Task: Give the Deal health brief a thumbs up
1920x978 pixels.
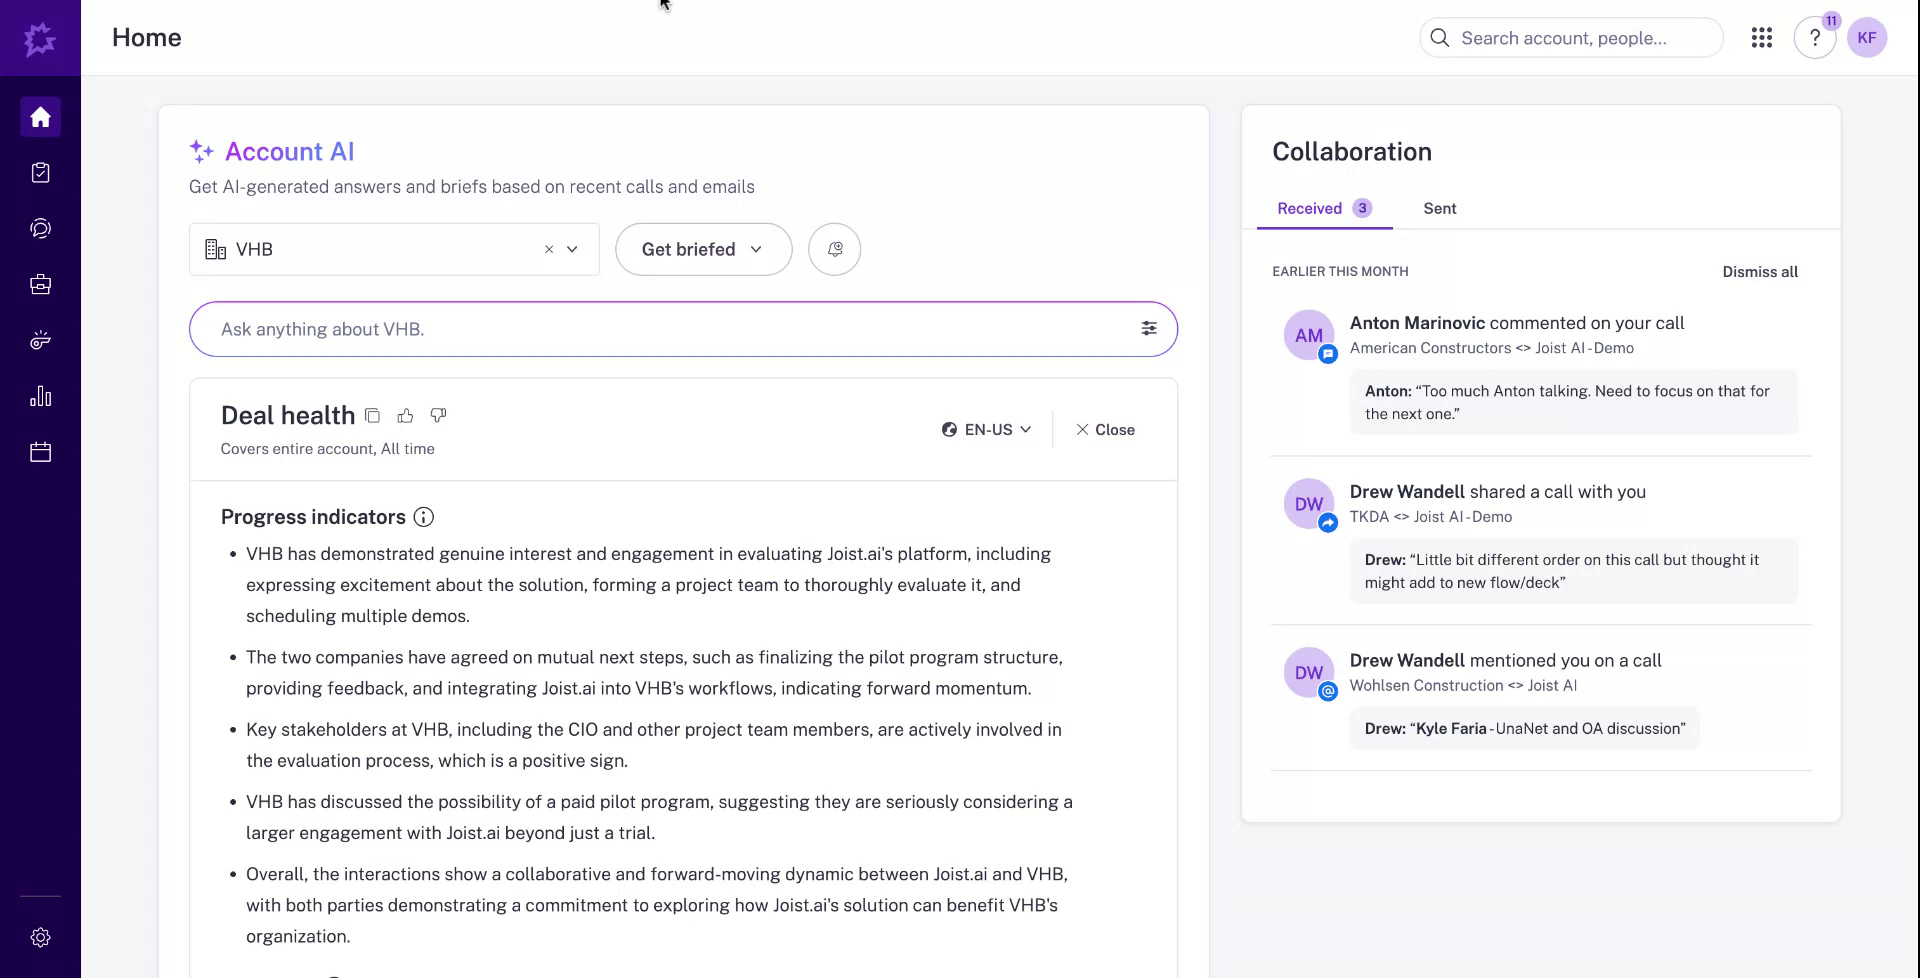Action: click(405, 415)
